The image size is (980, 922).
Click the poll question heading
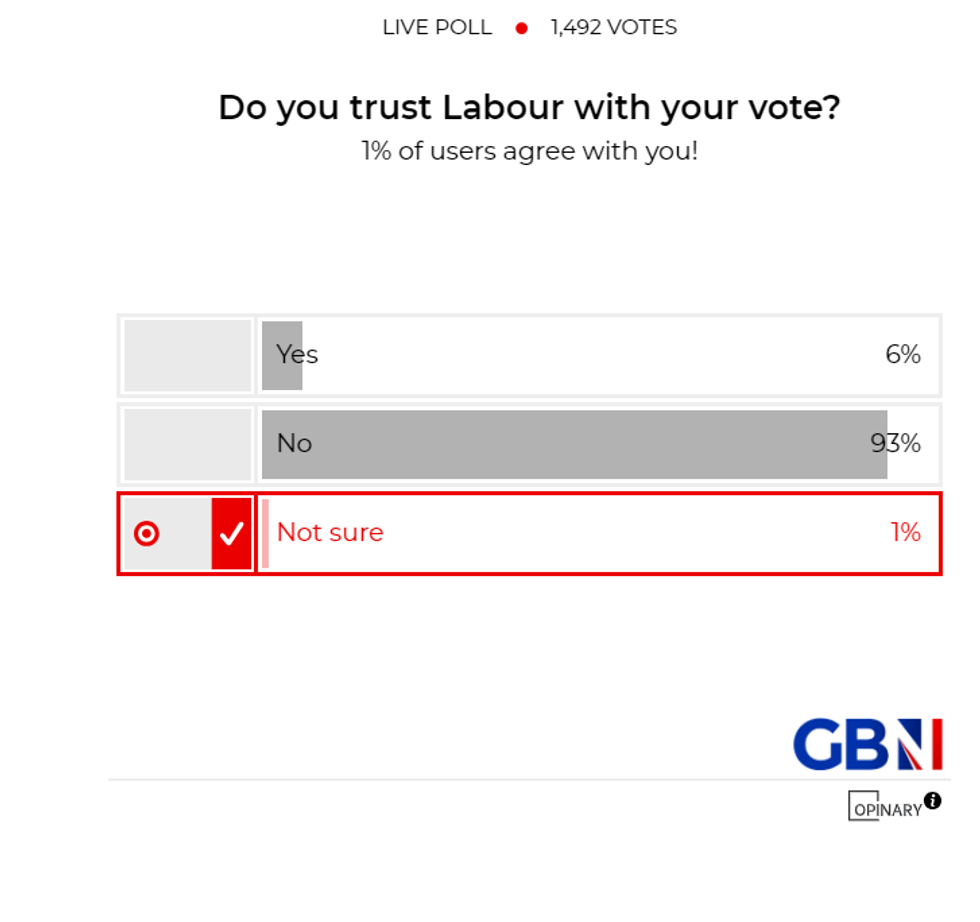(529, 107)
